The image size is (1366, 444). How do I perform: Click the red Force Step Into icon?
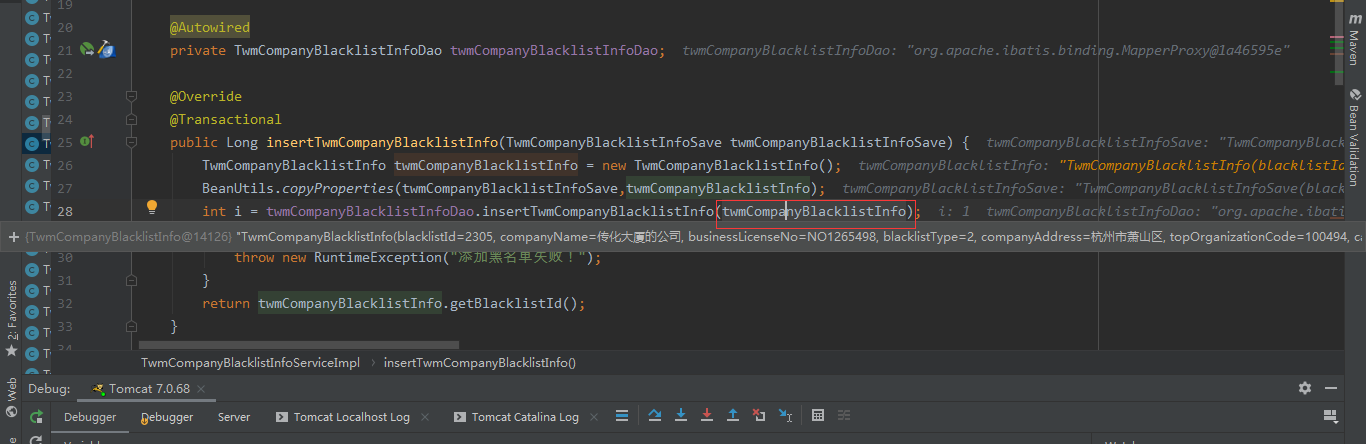[x=707, y=416]
